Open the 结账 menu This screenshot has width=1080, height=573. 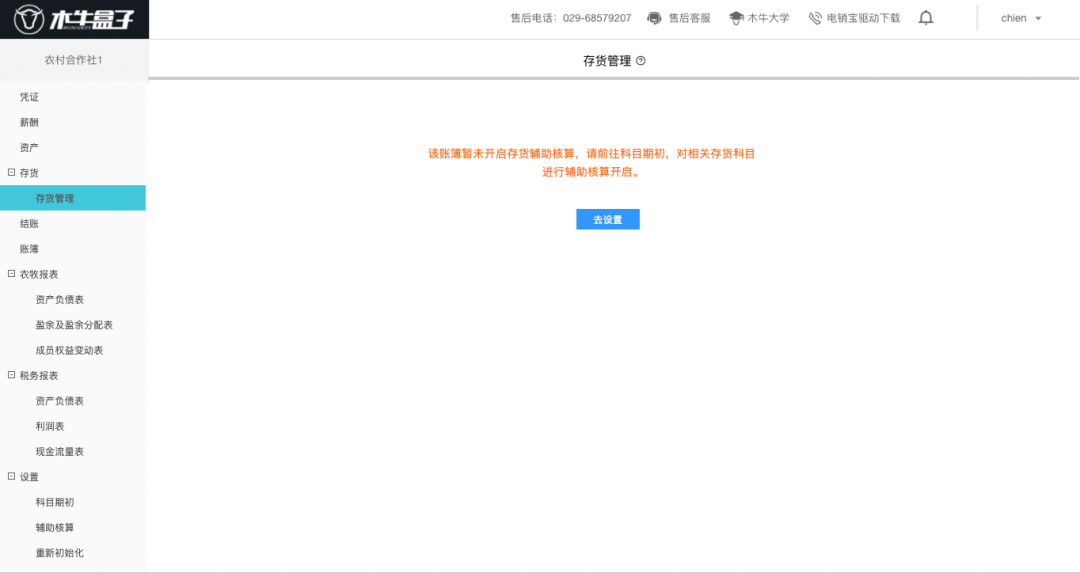(29, 224)
